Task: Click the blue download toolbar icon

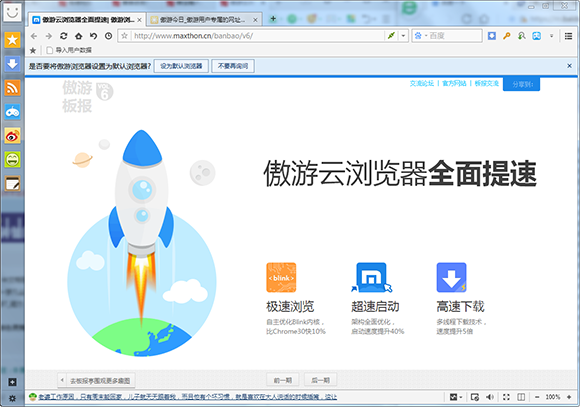Action: [492, 36]
